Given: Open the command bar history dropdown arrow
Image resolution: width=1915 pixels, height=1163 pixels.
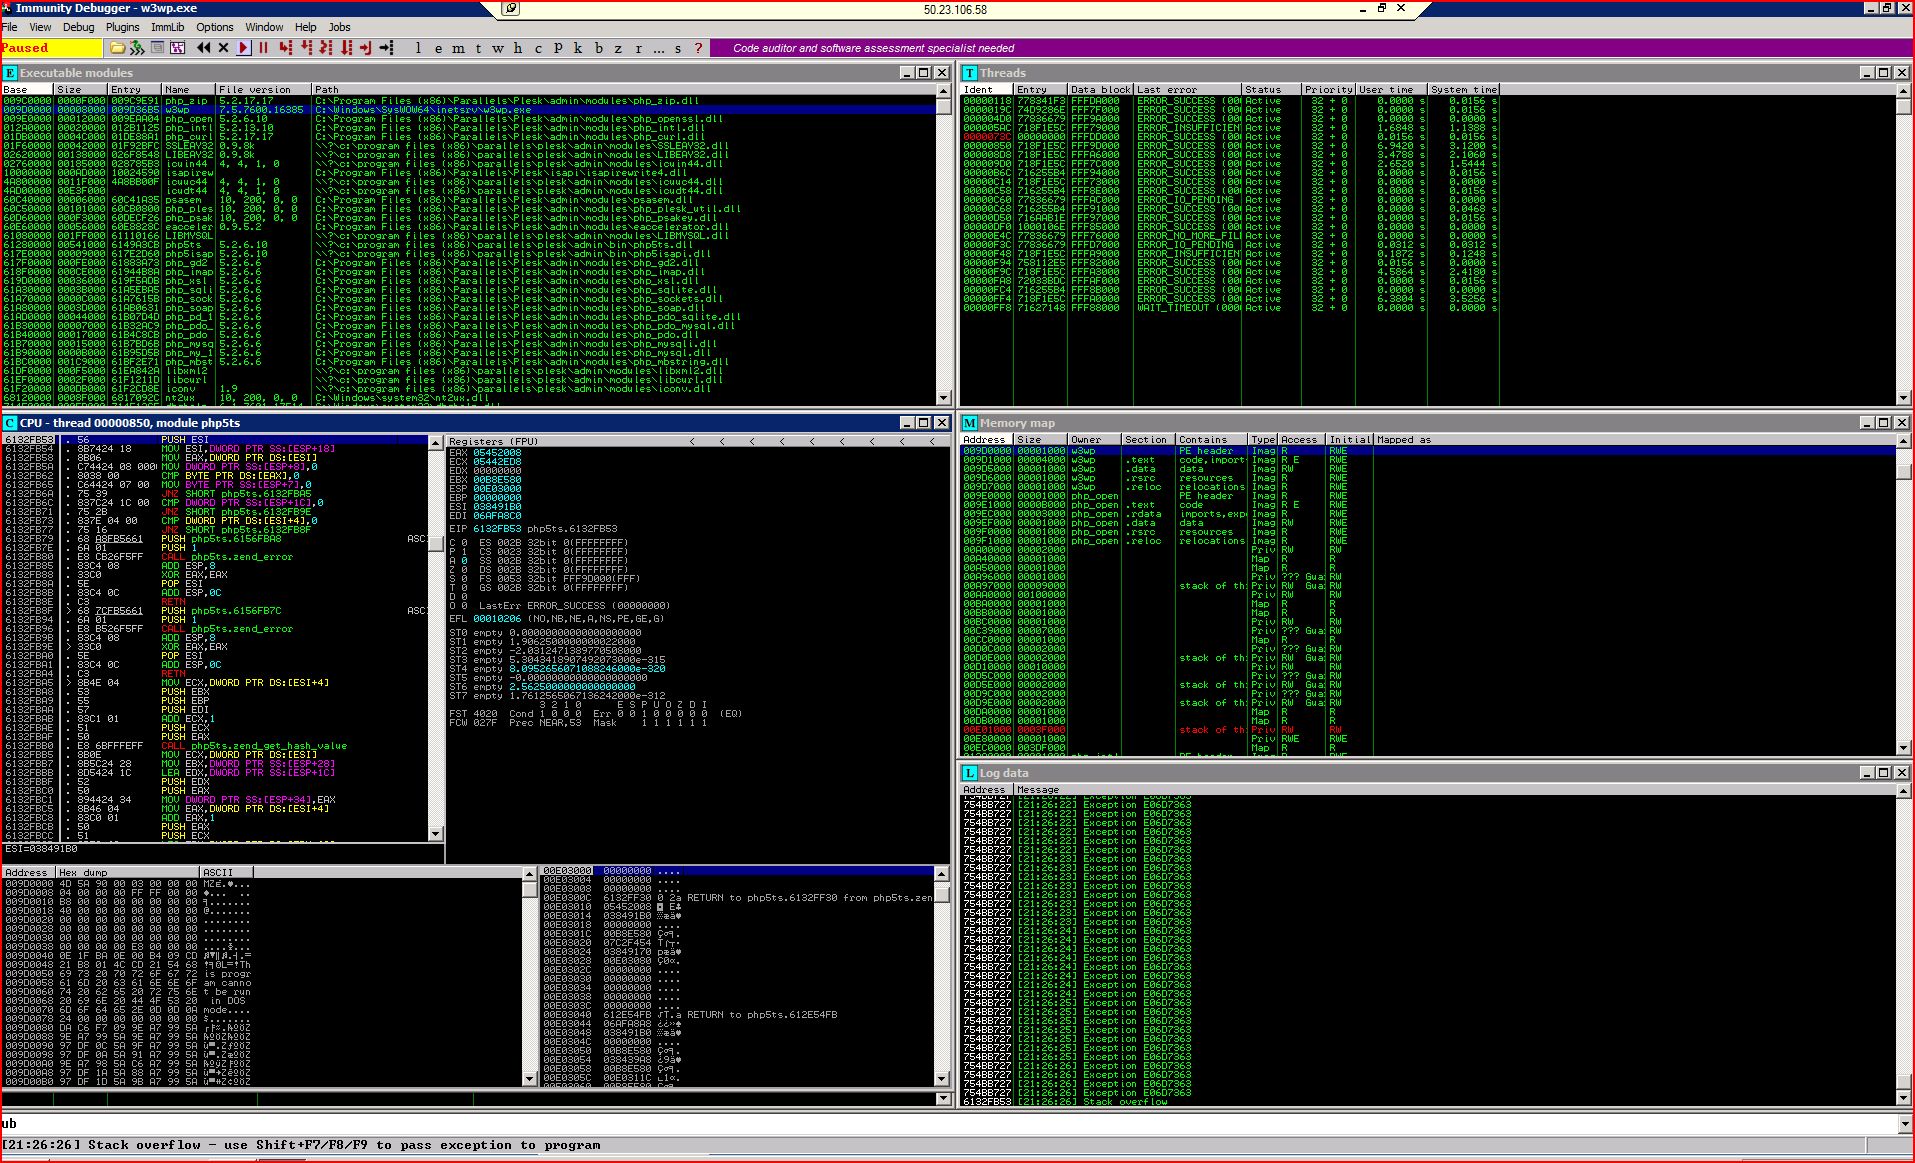Looking at the screenshot, I should click(x=1904, y=1123).
